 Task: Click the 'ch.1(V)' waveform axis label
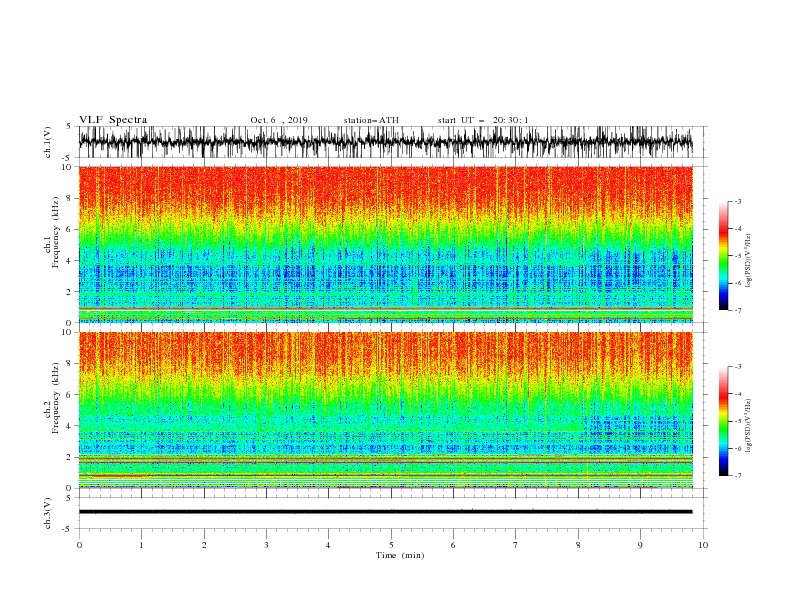click(x=48, y=142)
